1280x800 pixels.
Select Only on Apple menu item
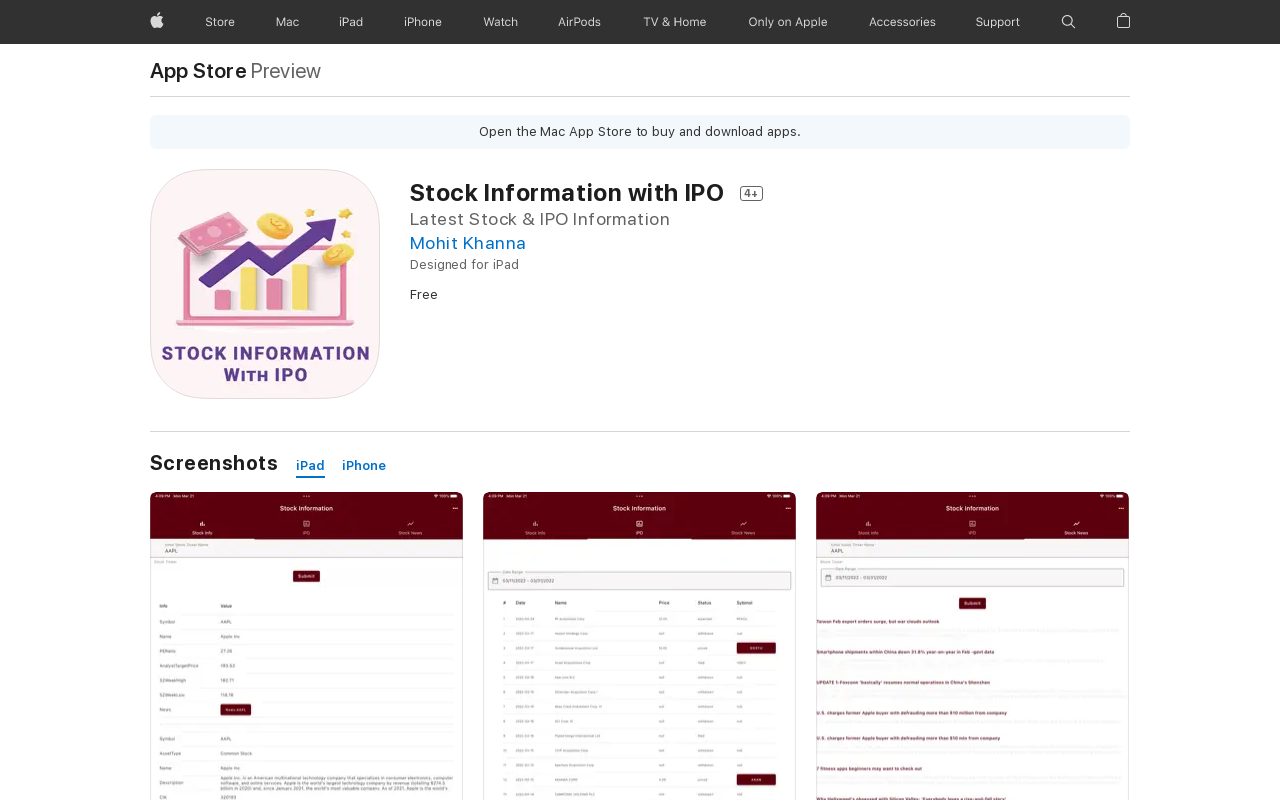coord(787,22)
